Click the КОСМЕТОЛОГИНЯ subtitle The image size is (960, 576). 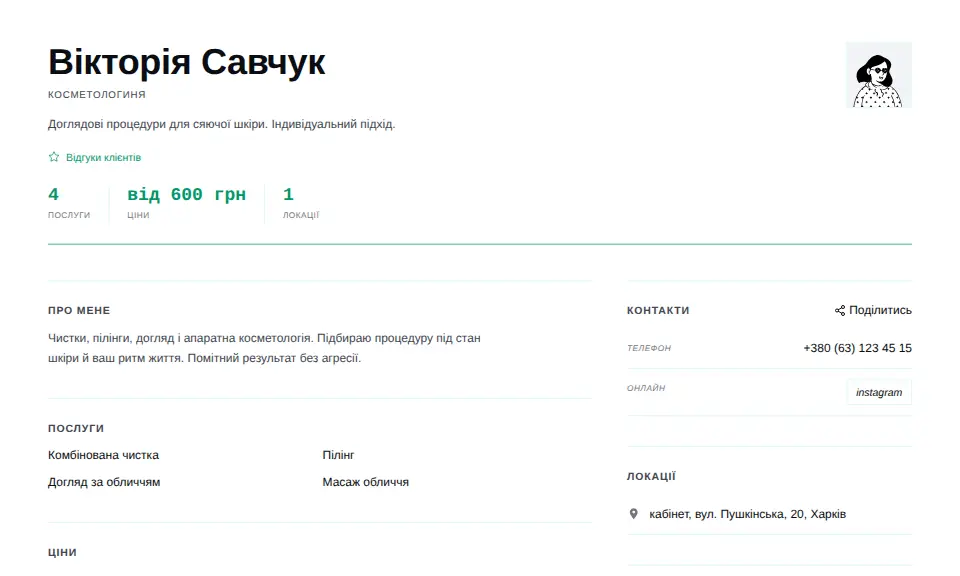(x=97, y=94)
